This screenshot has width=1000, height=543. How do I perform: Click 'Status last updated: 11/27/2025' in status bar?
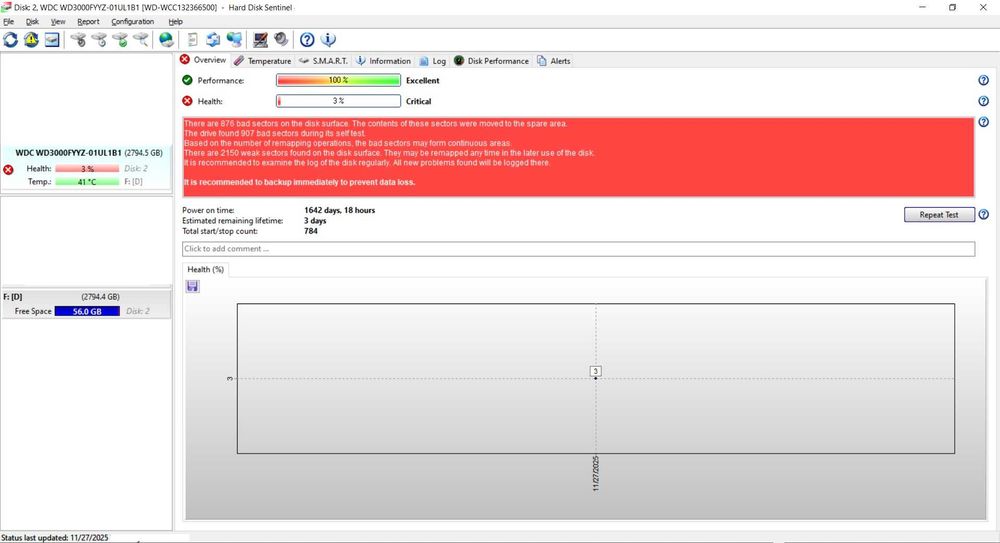(x=55, y=538)
